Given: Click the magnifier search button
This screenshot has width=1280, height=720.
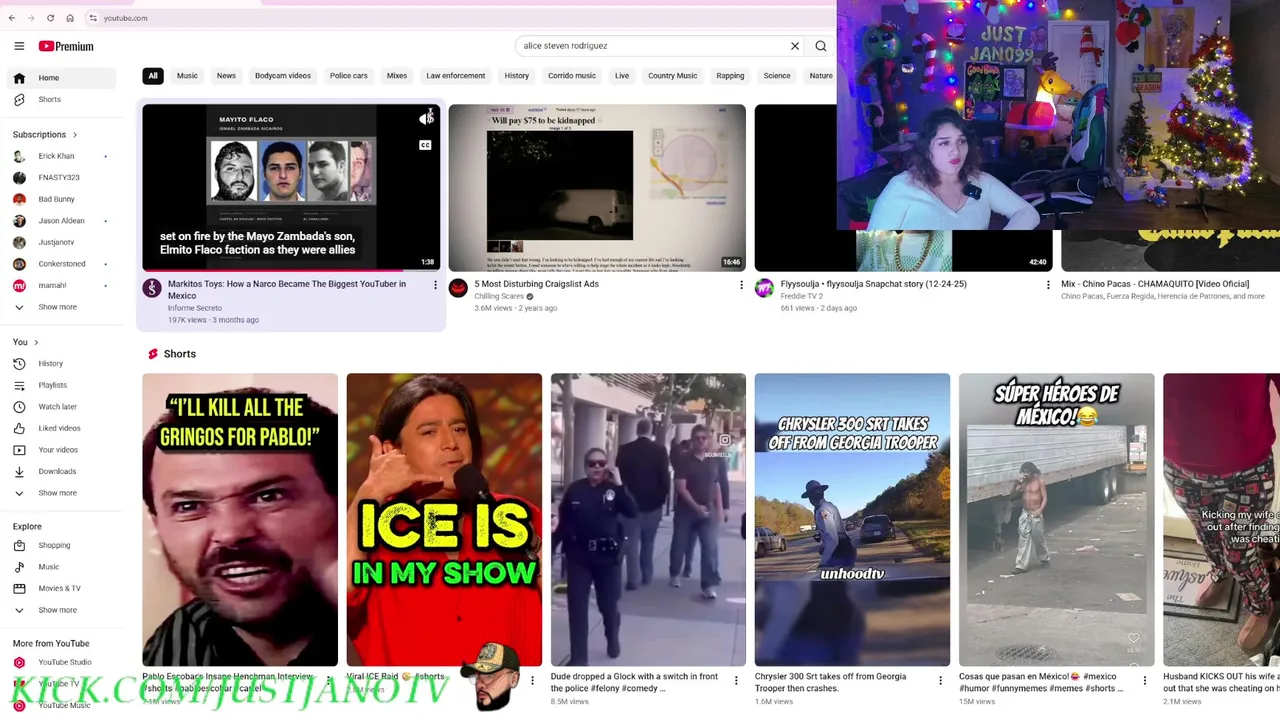Looking at the screenshot, I should pyautogui.click(x=821, y=46).
